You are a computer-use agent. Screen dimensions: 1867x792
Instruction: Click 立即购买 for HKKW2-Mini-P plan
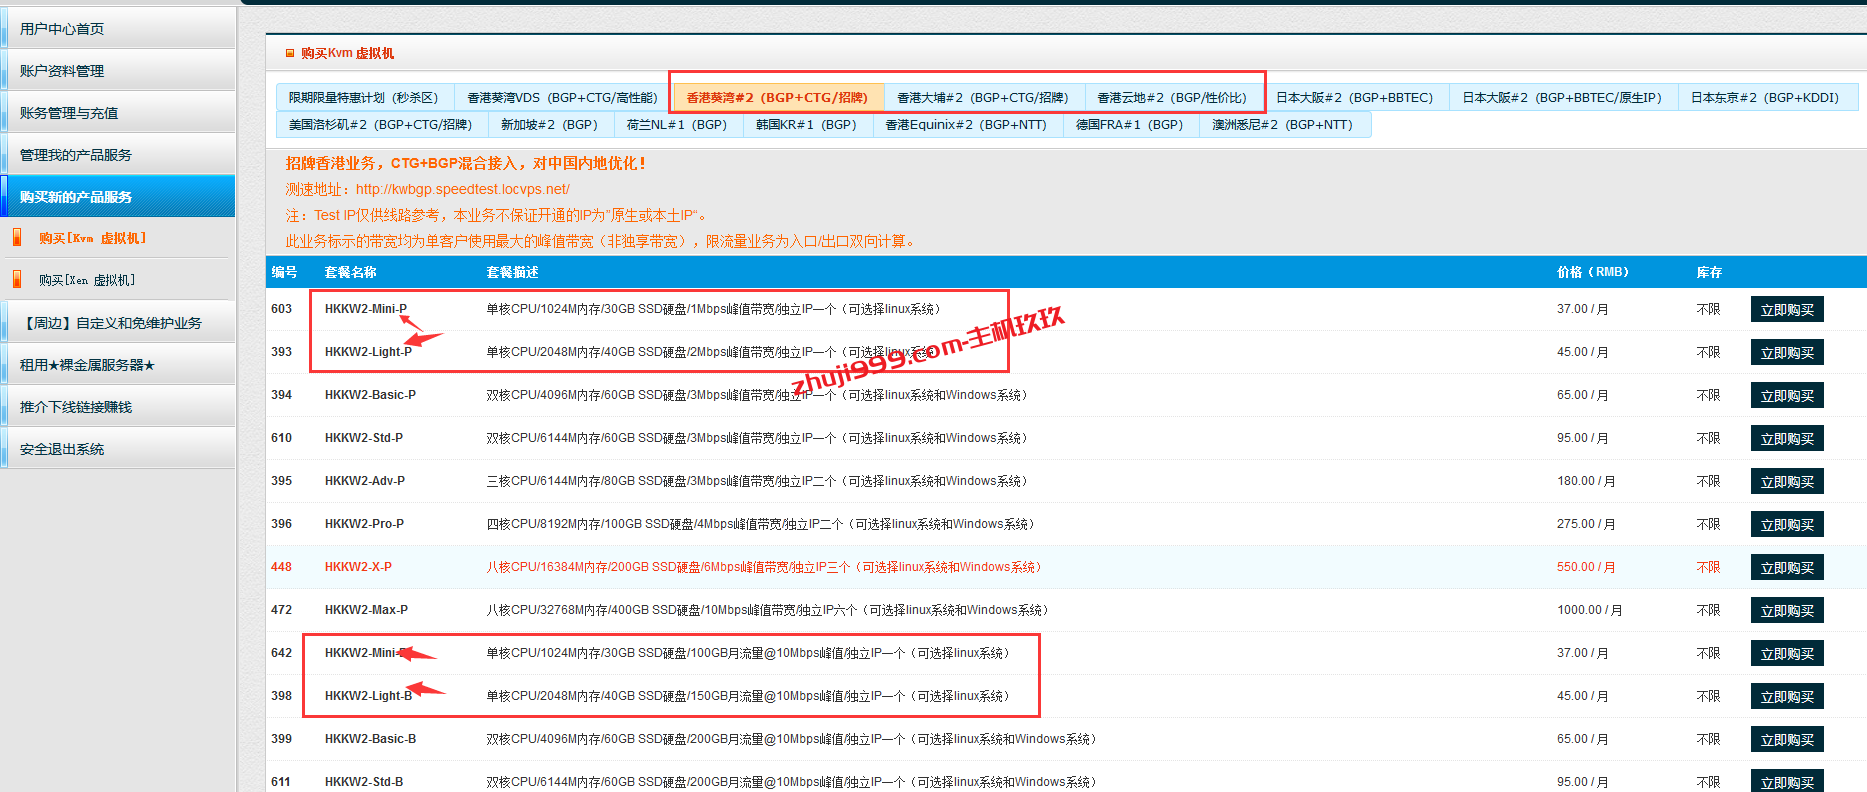(1787, 310)
